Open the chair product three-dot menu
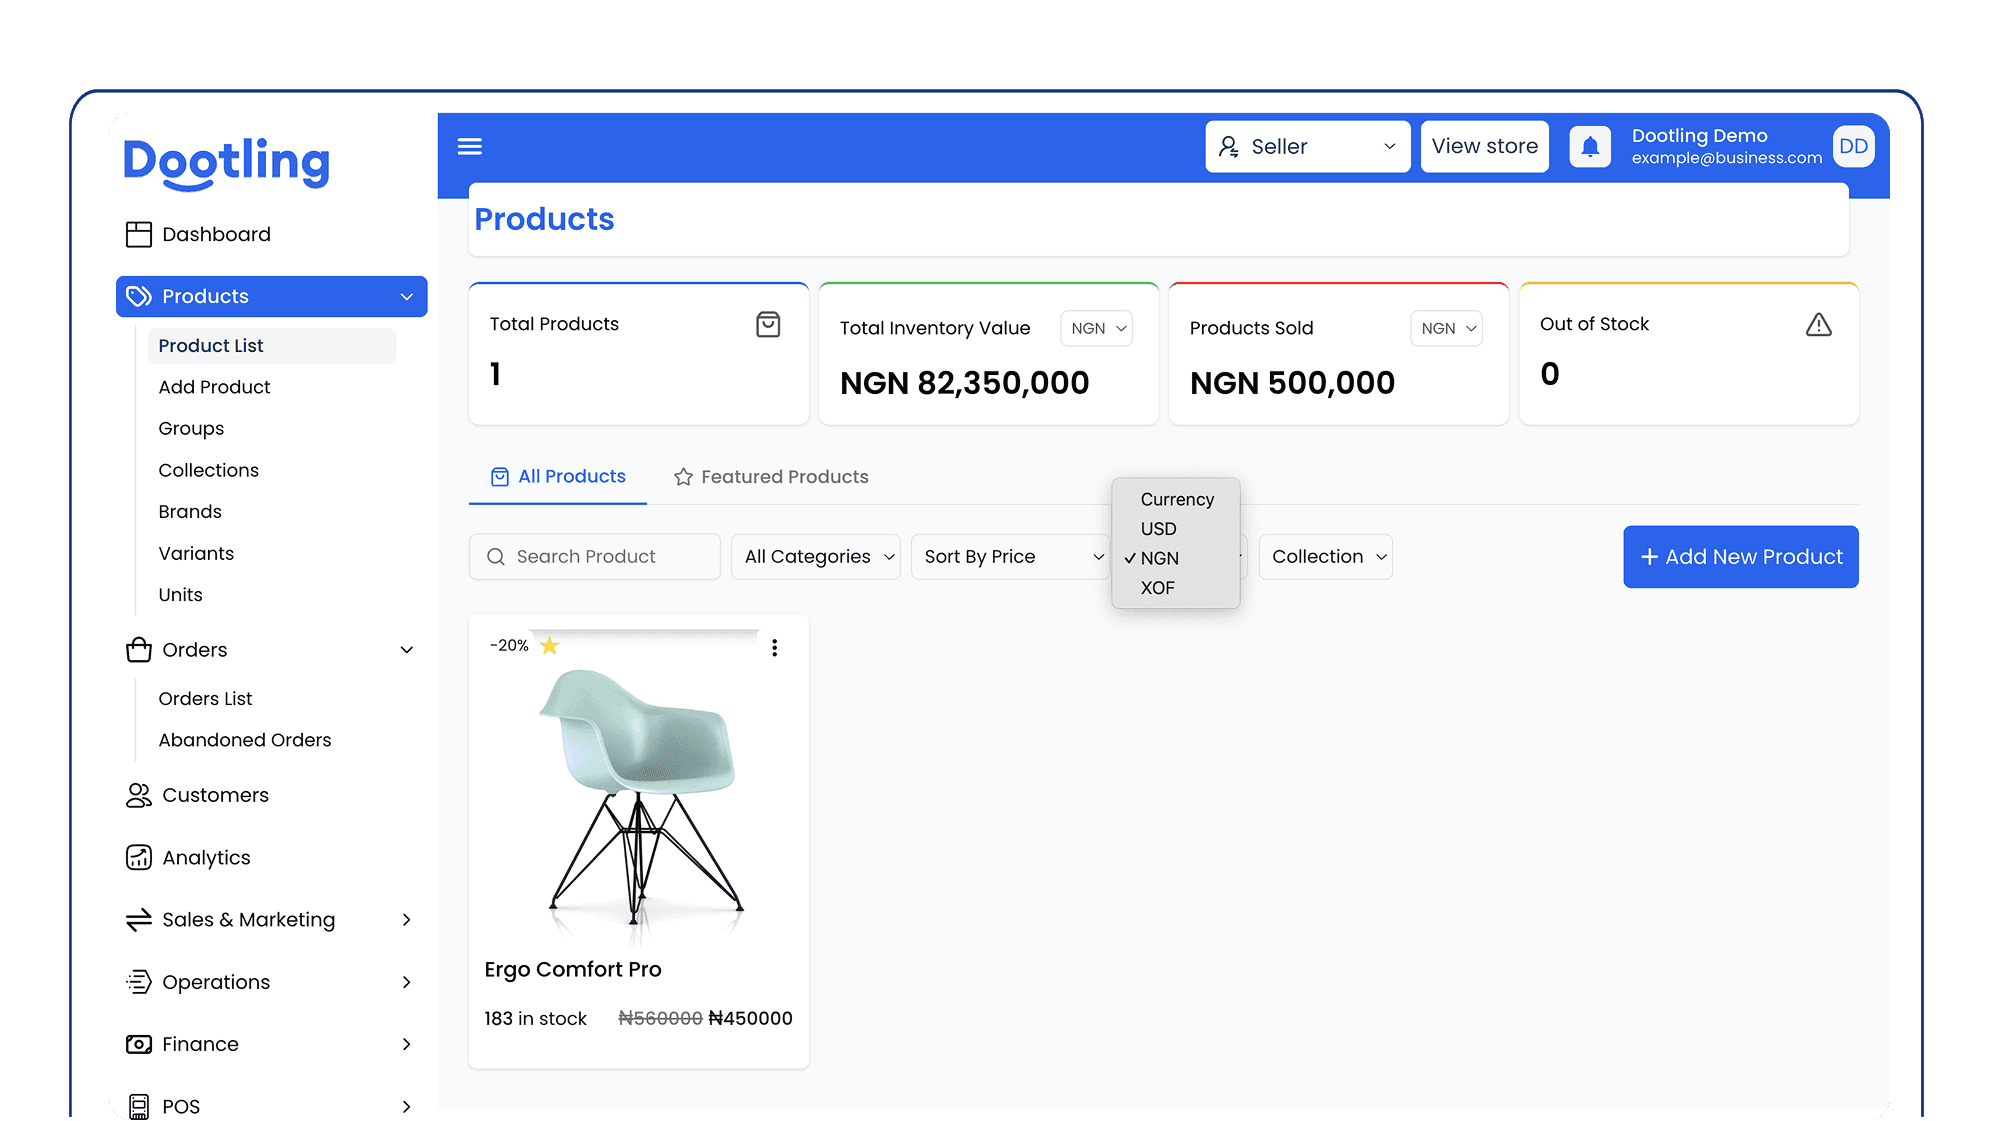 pos(774,648)
